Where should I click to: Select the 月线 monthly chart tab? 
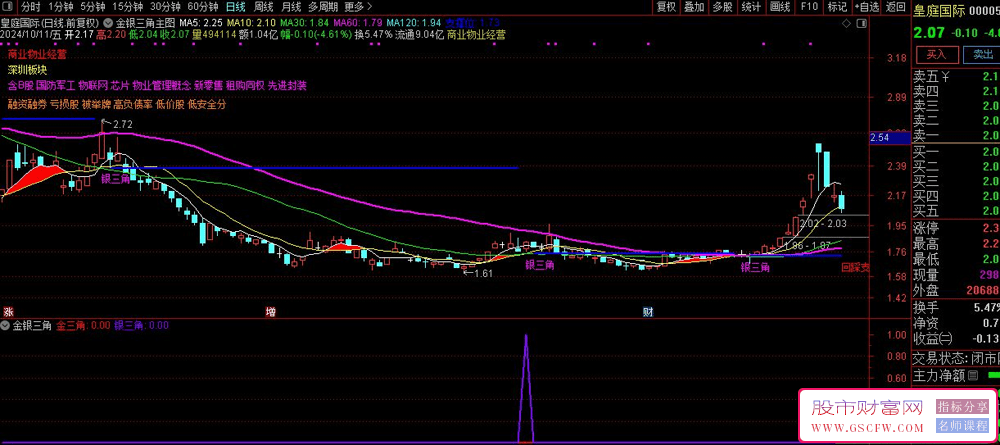tap(291, 7)
